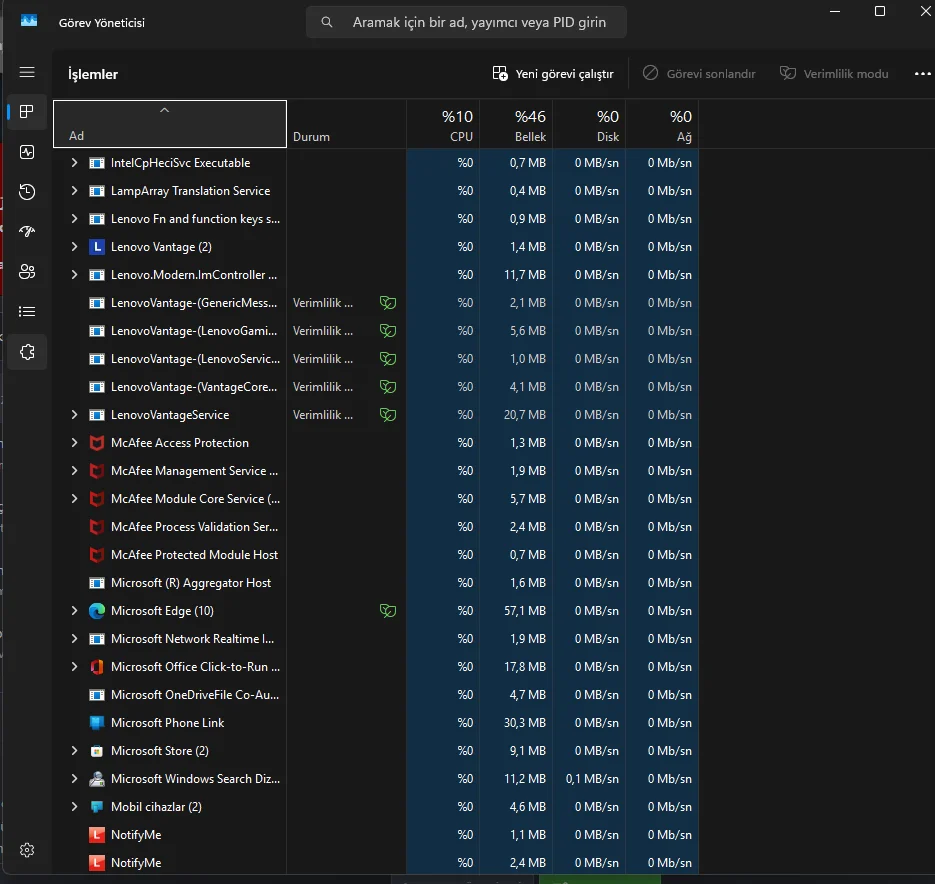Select the Processes sidebar icon
This screenshot has height=884, width=935.
click(27, 112)
